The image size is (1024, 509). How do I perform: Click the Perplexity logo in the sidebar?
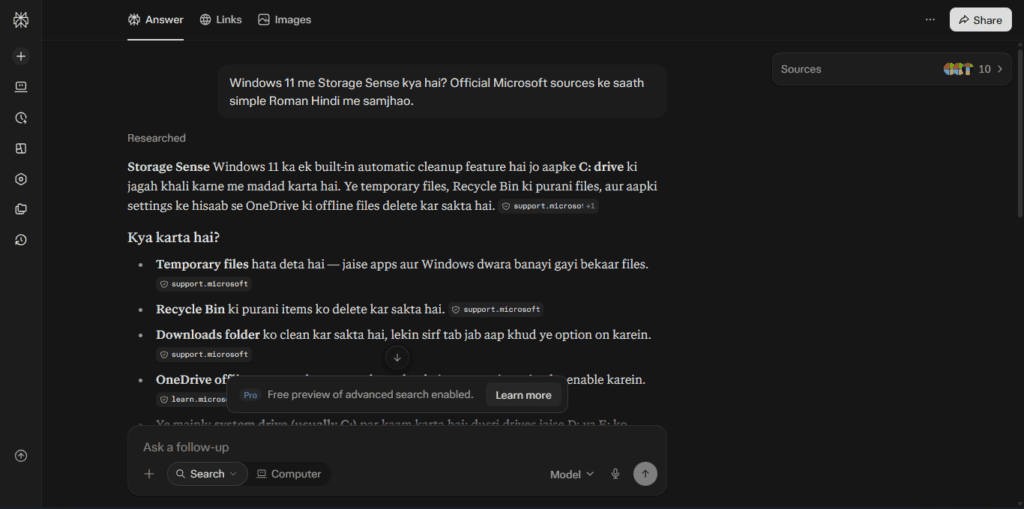tap(21, 20)
